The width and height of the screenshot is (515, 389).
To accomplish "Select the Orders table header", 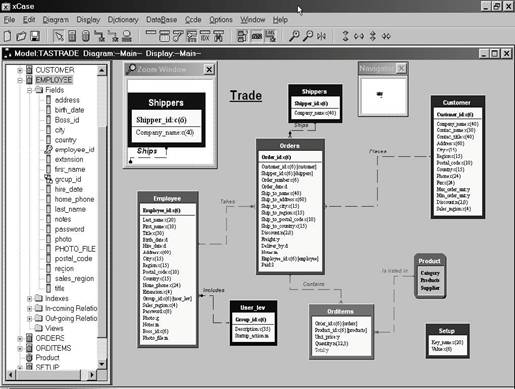I will coord(290,146).
